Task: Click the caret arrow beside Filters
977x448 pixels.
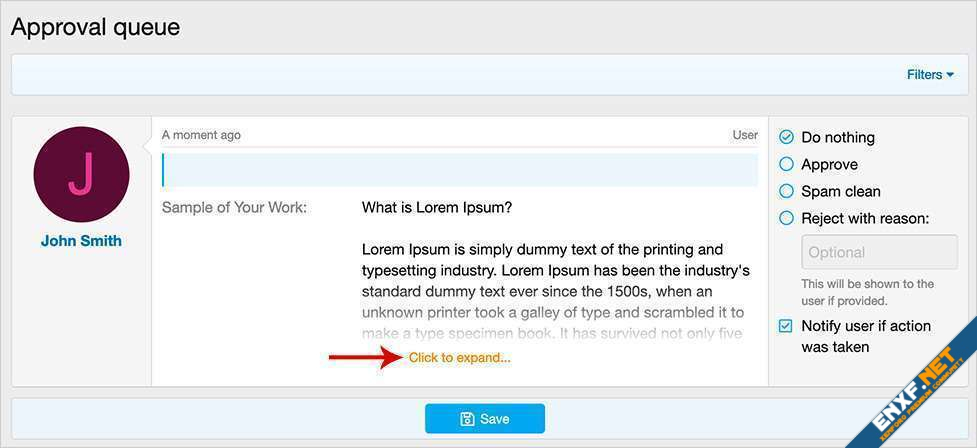Action: [x=950, y=75]
